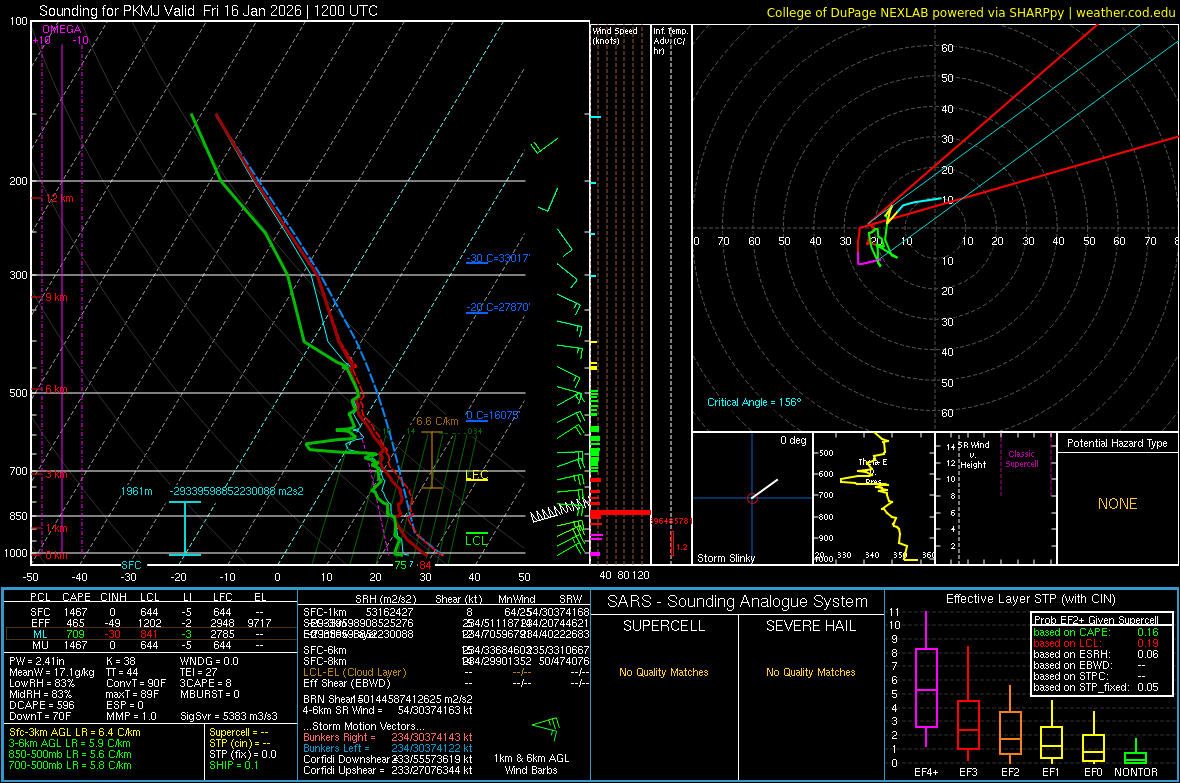Image resolution: width=1180 pixels, height=783 pixels.
Task: Click the Eff Shear (EBWD) row label
Action: coord(347,683)
